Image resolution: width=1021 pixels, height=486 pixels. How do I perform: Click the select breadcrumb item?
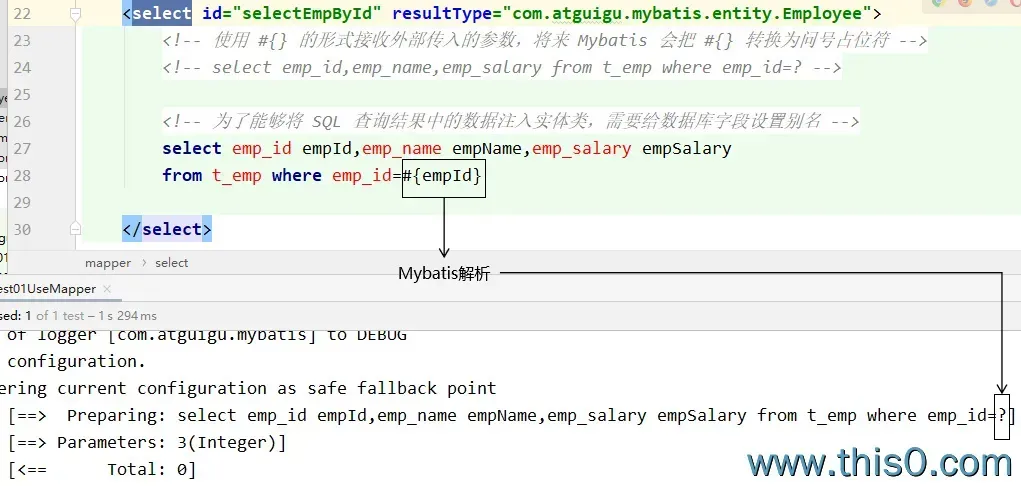pyautogui.click(x=171, y=263)
